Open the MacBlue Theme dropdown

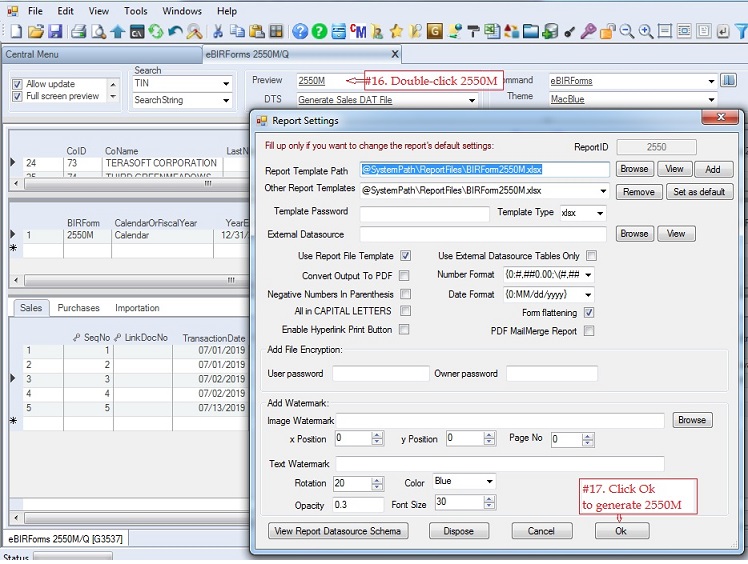(x=711, y=100)
